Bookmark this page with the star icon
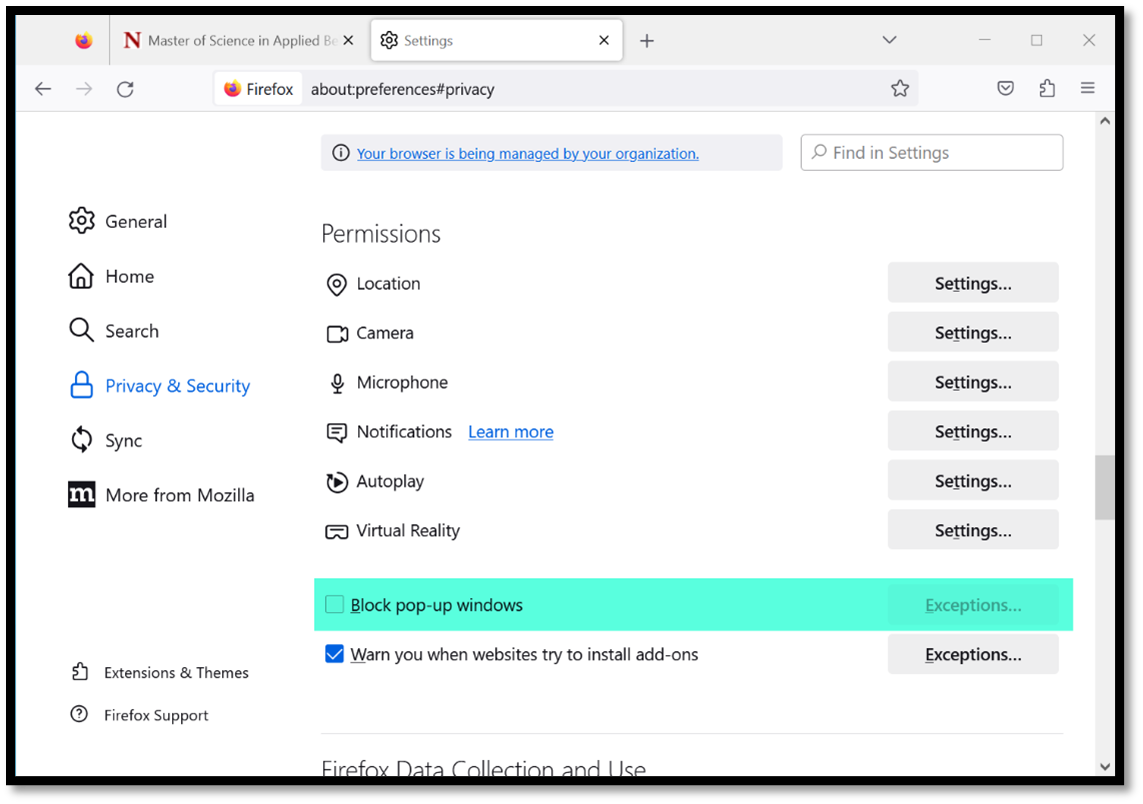The image size is (1143, 804). pos(900,89)
